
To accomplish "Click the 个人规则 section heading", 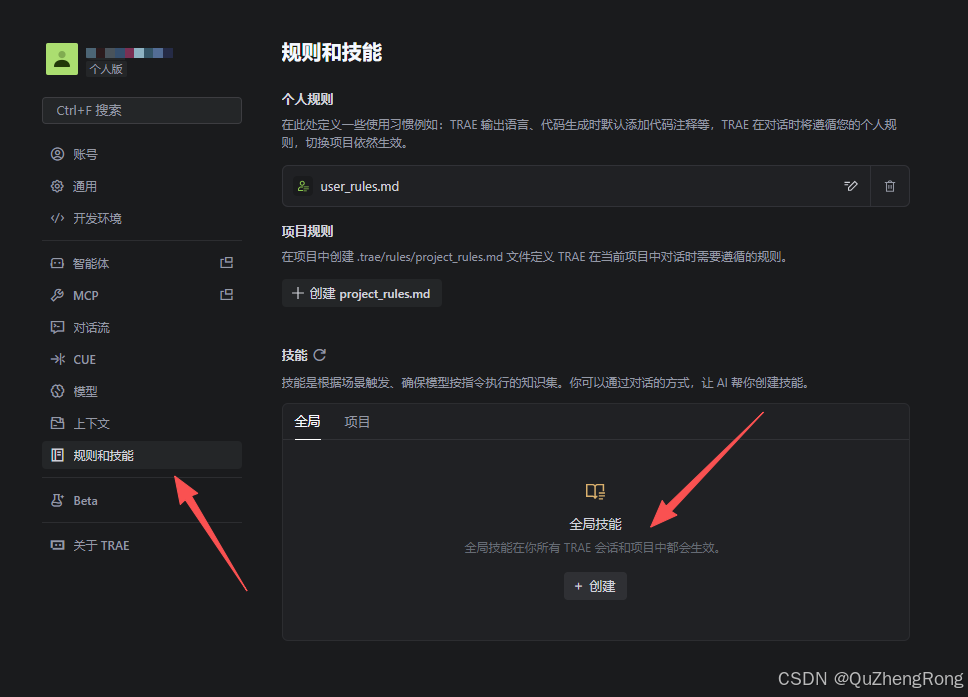I will (x=307, y=99).
